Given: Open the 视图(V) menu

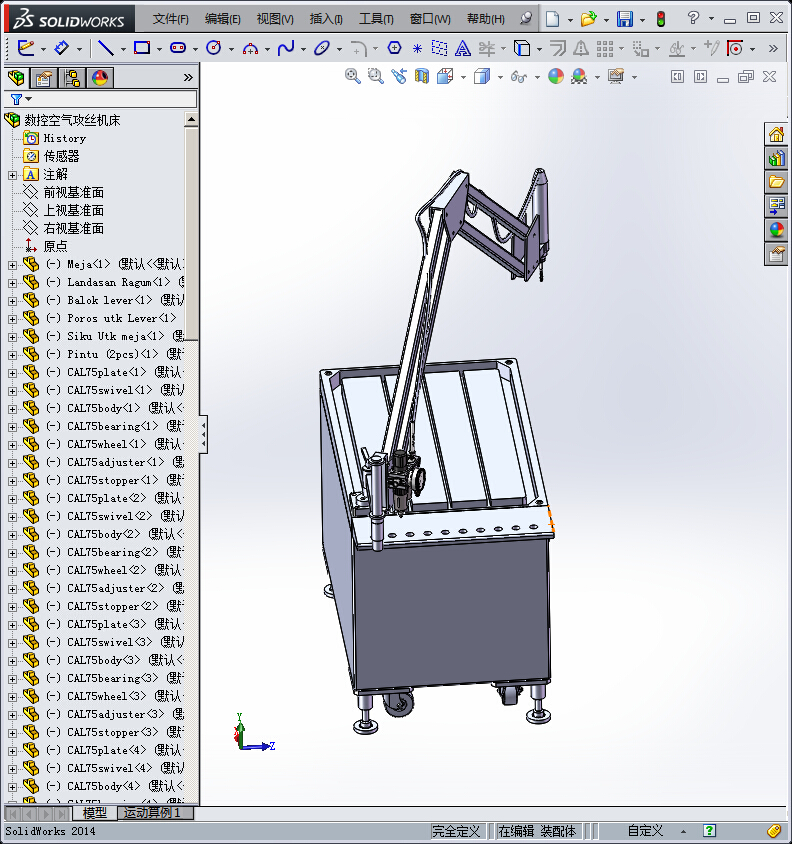Looking at the screenshot, I should coord(275,19).
